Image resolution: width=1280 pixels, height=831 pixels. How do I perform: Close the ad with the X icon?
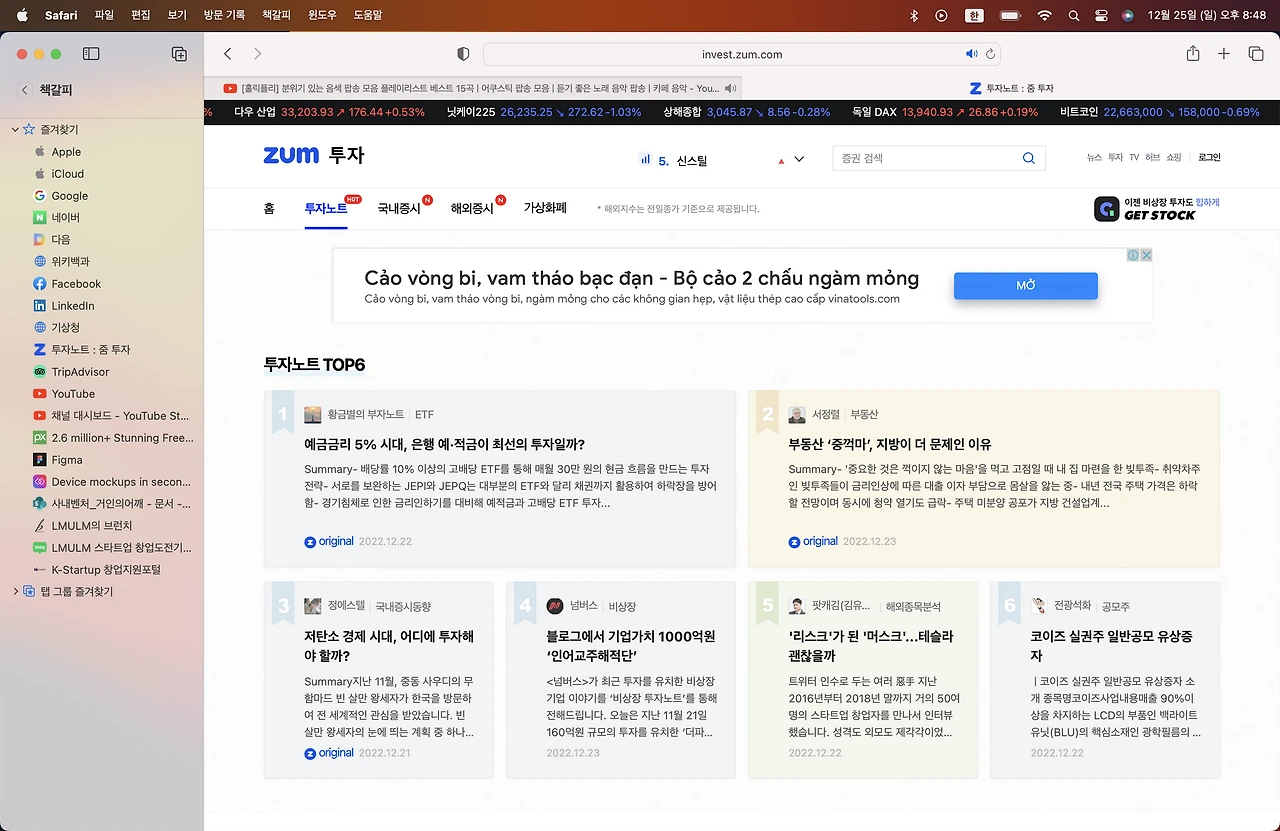[x=1146, y=255]
